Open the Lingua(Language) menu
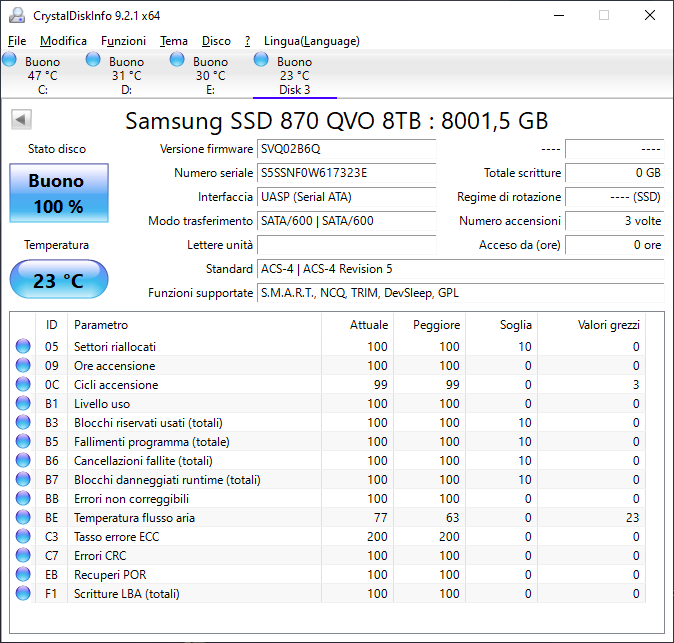The width and height of the screenshot is (674, 643). [312, 41]
